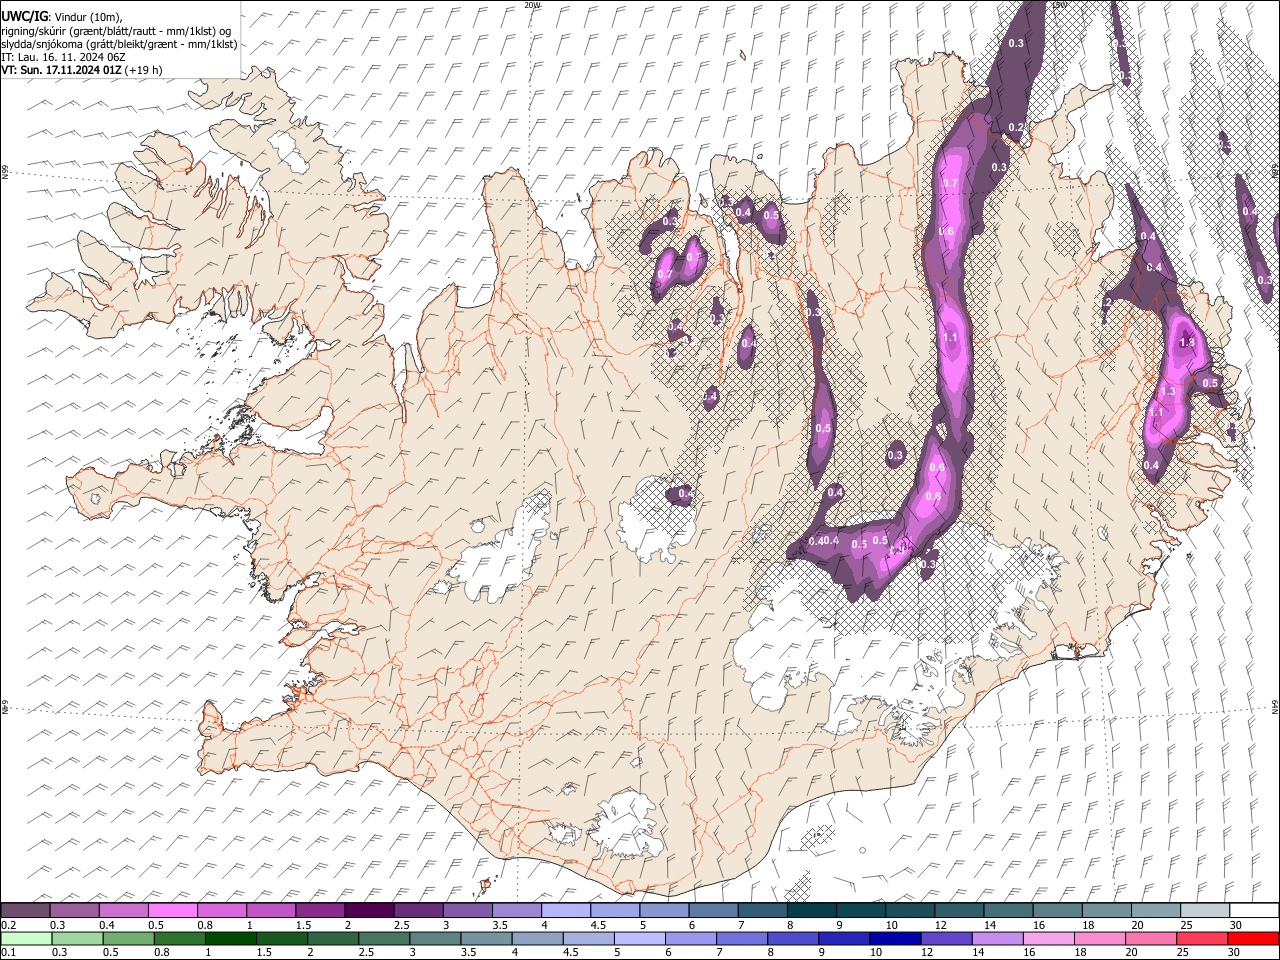Click the '25' label under the upper snow legend
1280x960 pixels.
(x=1186, y=925)
